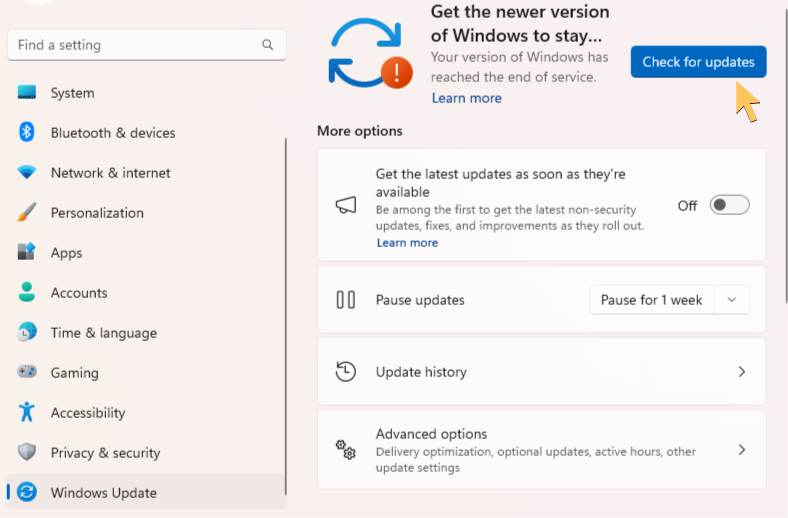Click the Privacy & security shield icon
Viewport: 788px width, 518px height.
27,452
